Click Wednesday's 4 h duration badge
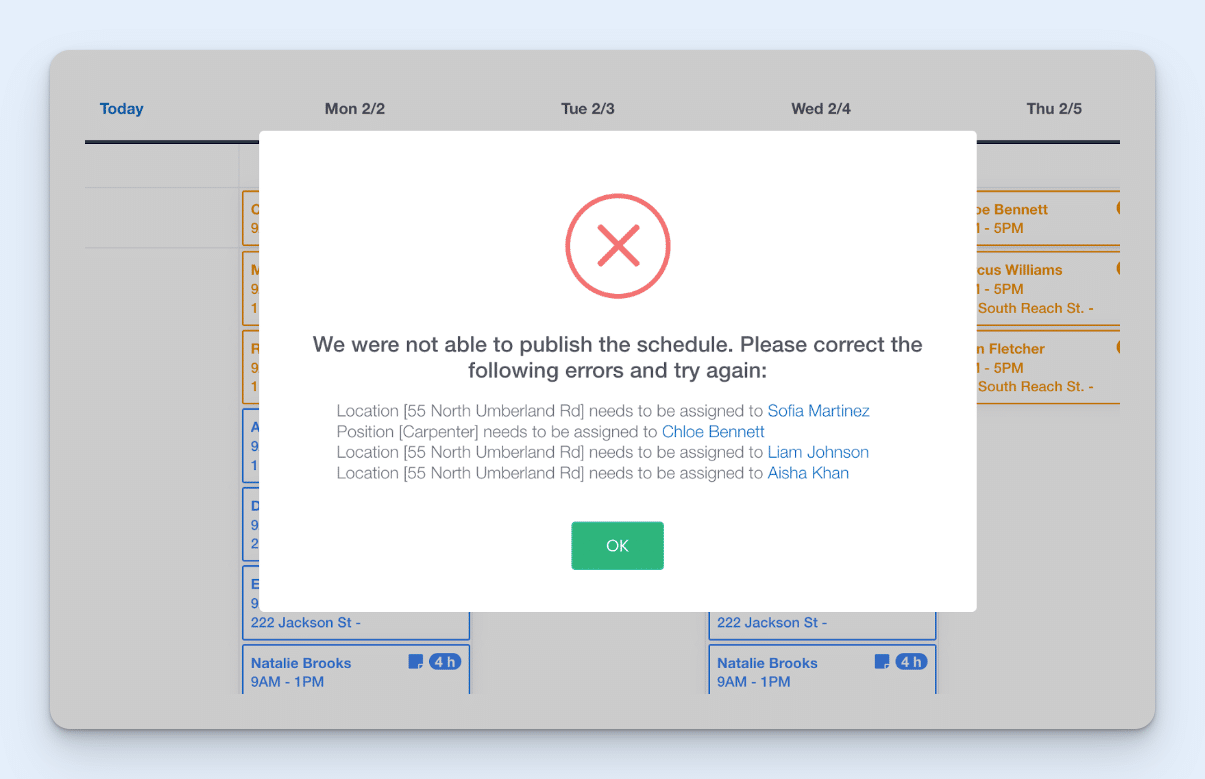 (x=910, y=661)
